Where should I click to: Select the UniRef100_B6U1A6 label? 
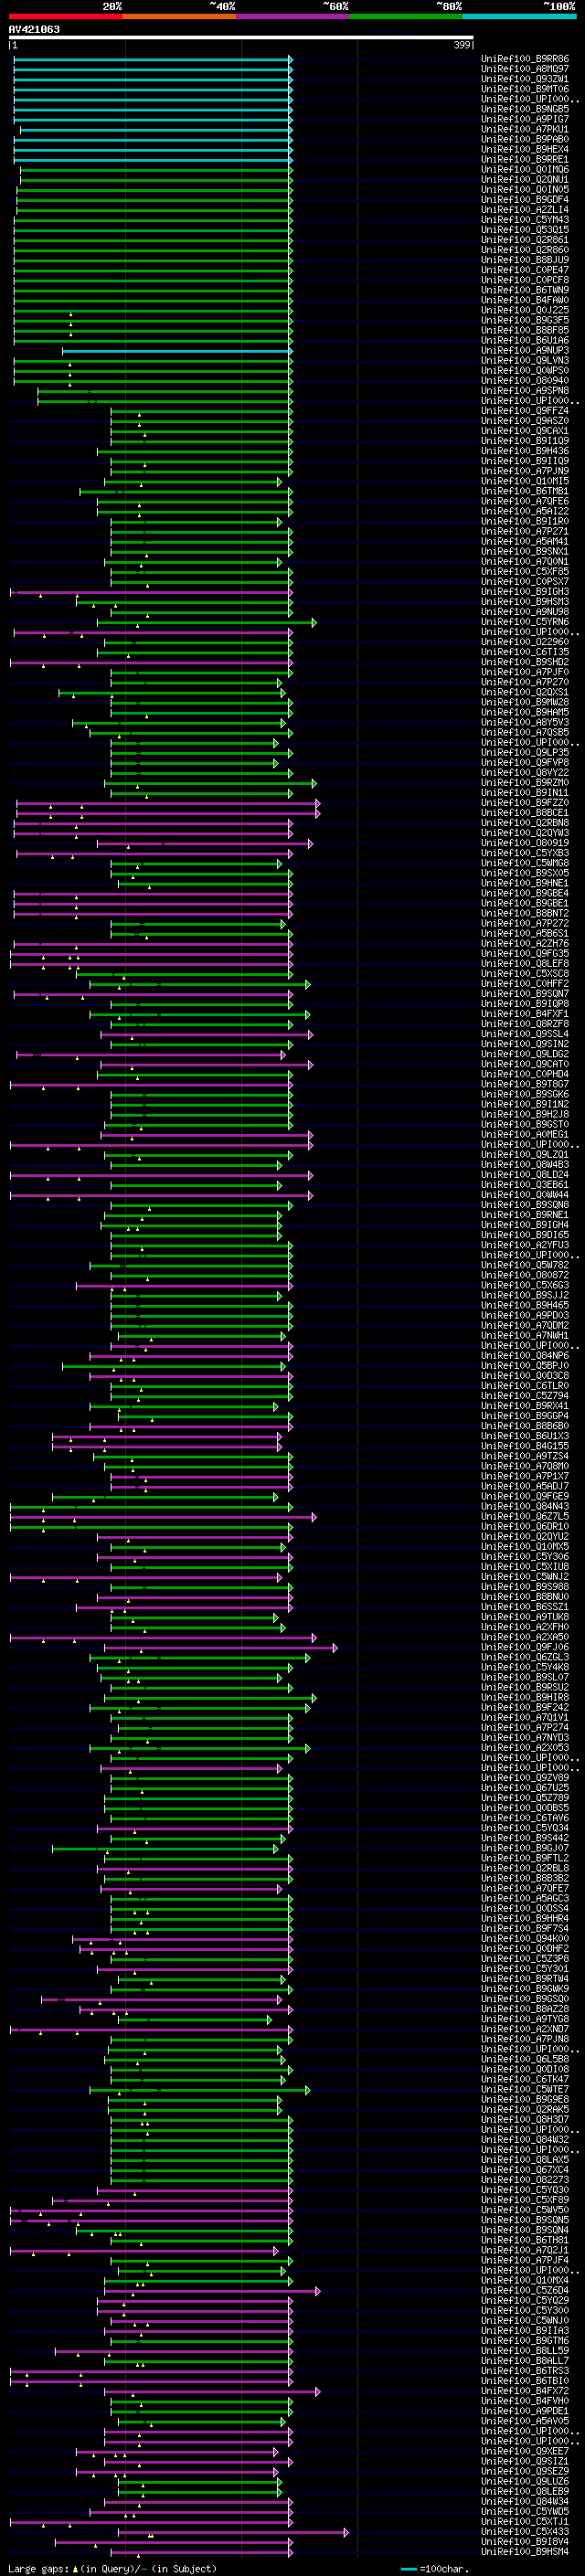525,340
